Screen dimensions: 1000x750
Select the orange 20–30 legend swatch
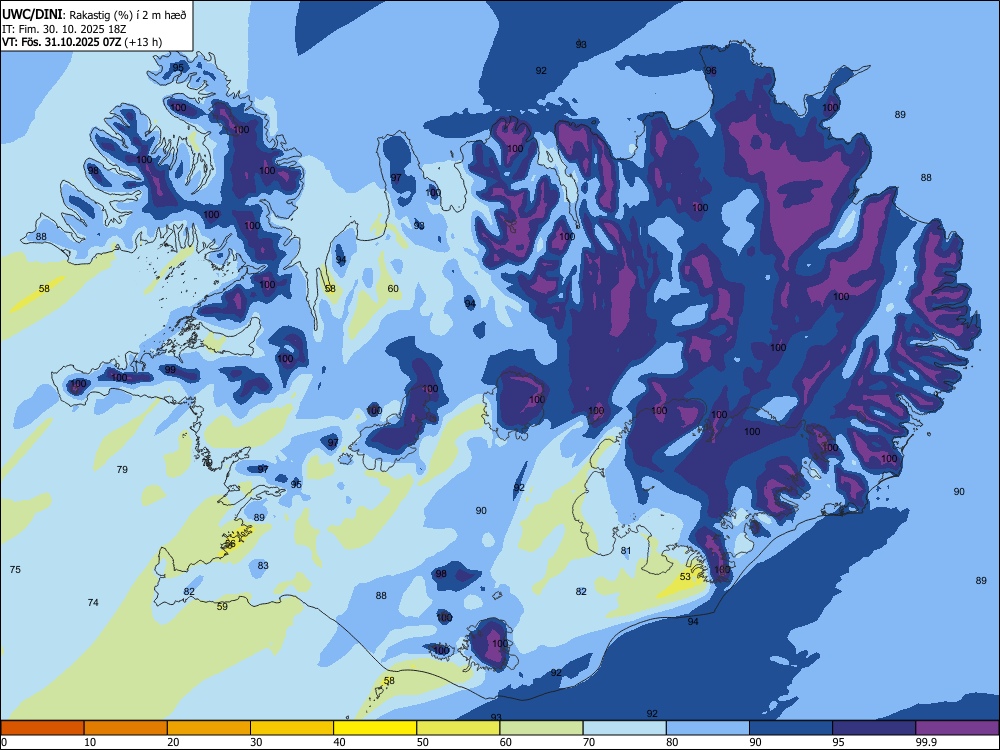(209, 728)
